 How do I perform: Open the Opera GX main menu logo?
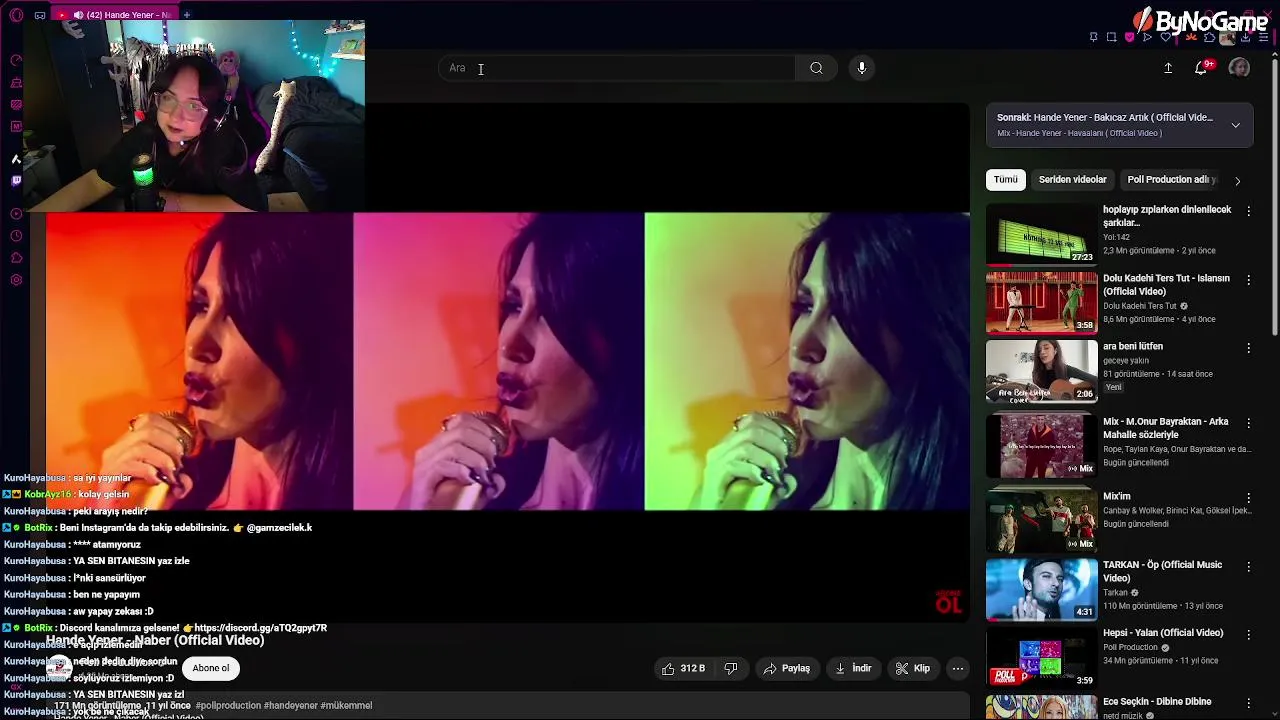tap(16, 15)
